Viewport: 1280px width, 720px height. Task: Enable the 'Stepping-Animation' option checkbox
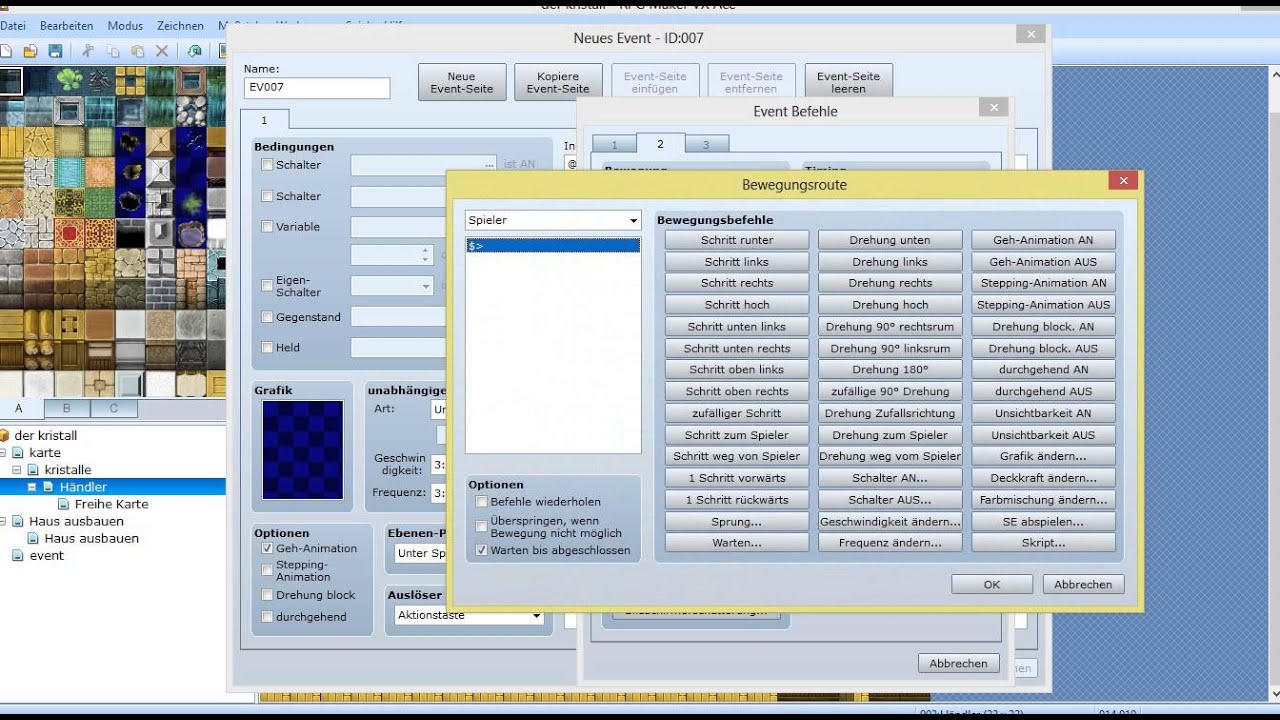(x=267, y=570)
